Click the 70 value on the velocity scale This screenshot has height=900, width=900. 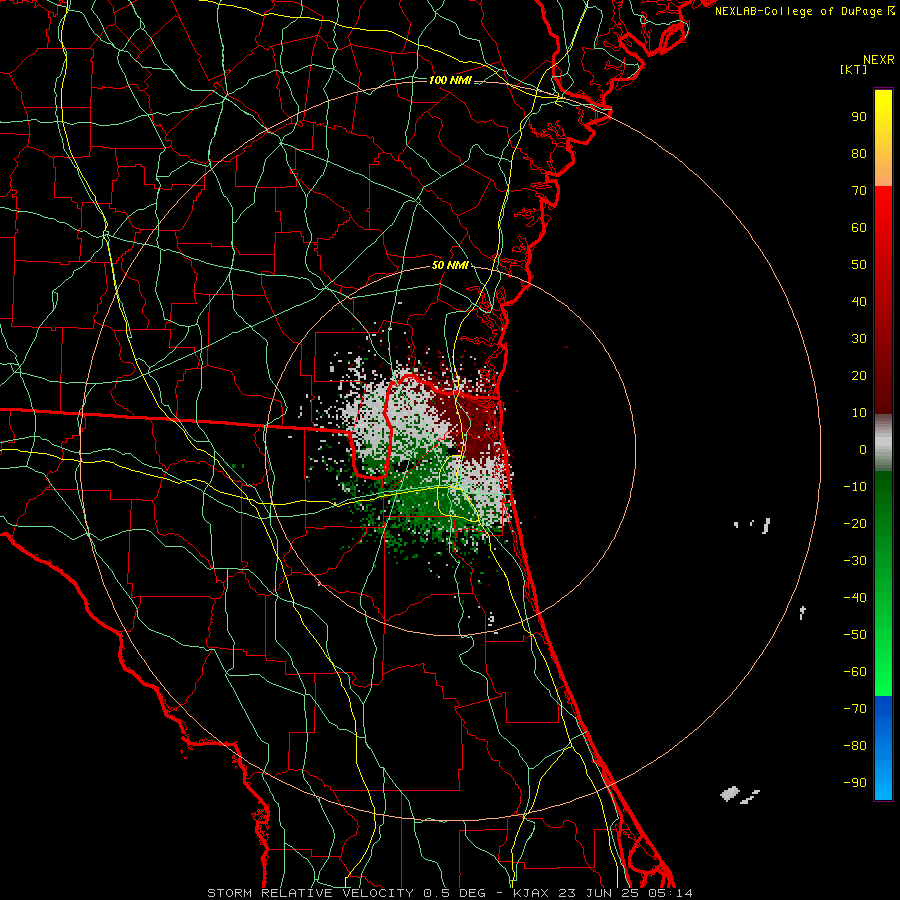[859, 191]
